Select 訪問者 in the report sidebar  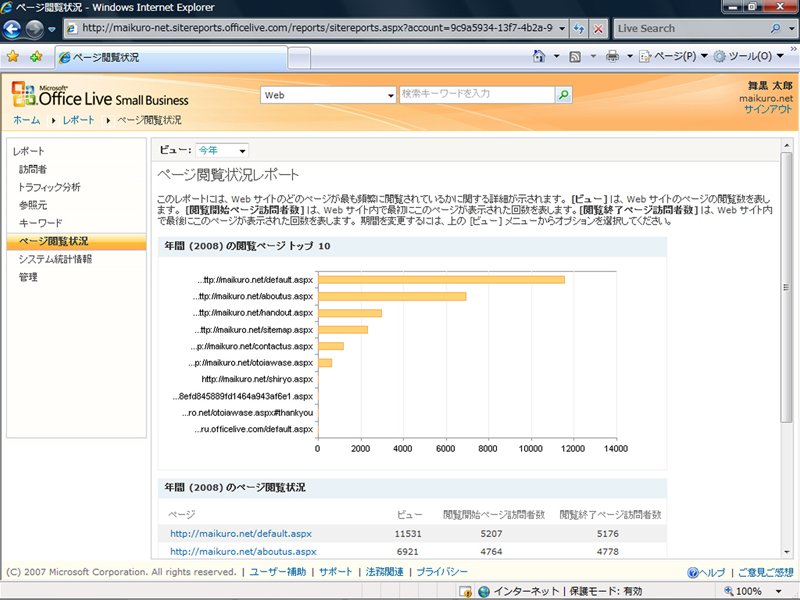pyautogui.click(x=33, y=169)
